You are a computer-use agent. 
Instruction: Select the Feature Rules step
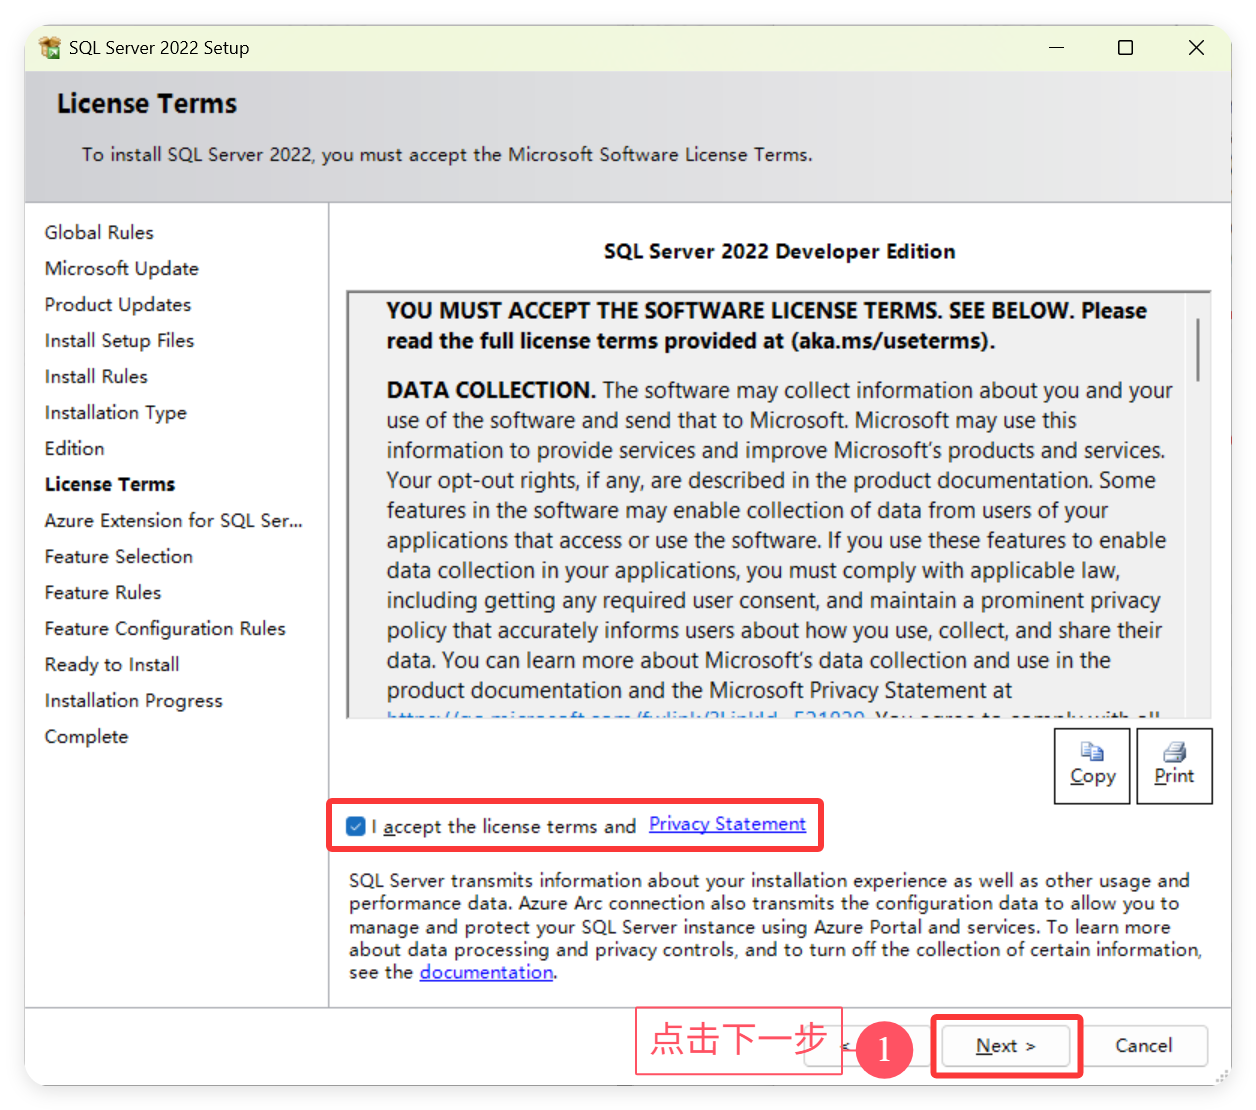point(103,592)
